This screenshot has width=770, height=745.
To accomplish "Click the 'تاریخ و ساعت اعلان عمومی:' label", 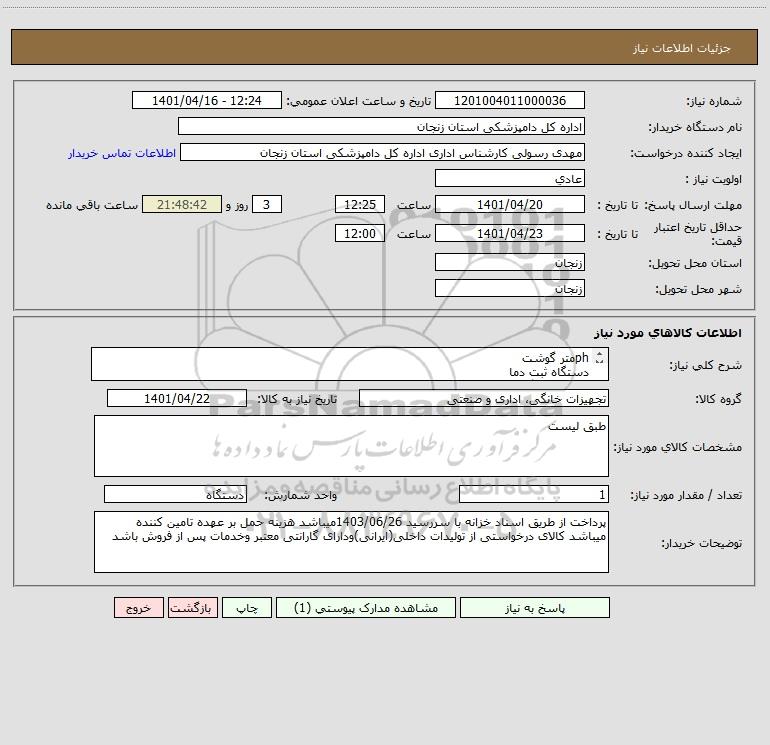I will [359, 101].
